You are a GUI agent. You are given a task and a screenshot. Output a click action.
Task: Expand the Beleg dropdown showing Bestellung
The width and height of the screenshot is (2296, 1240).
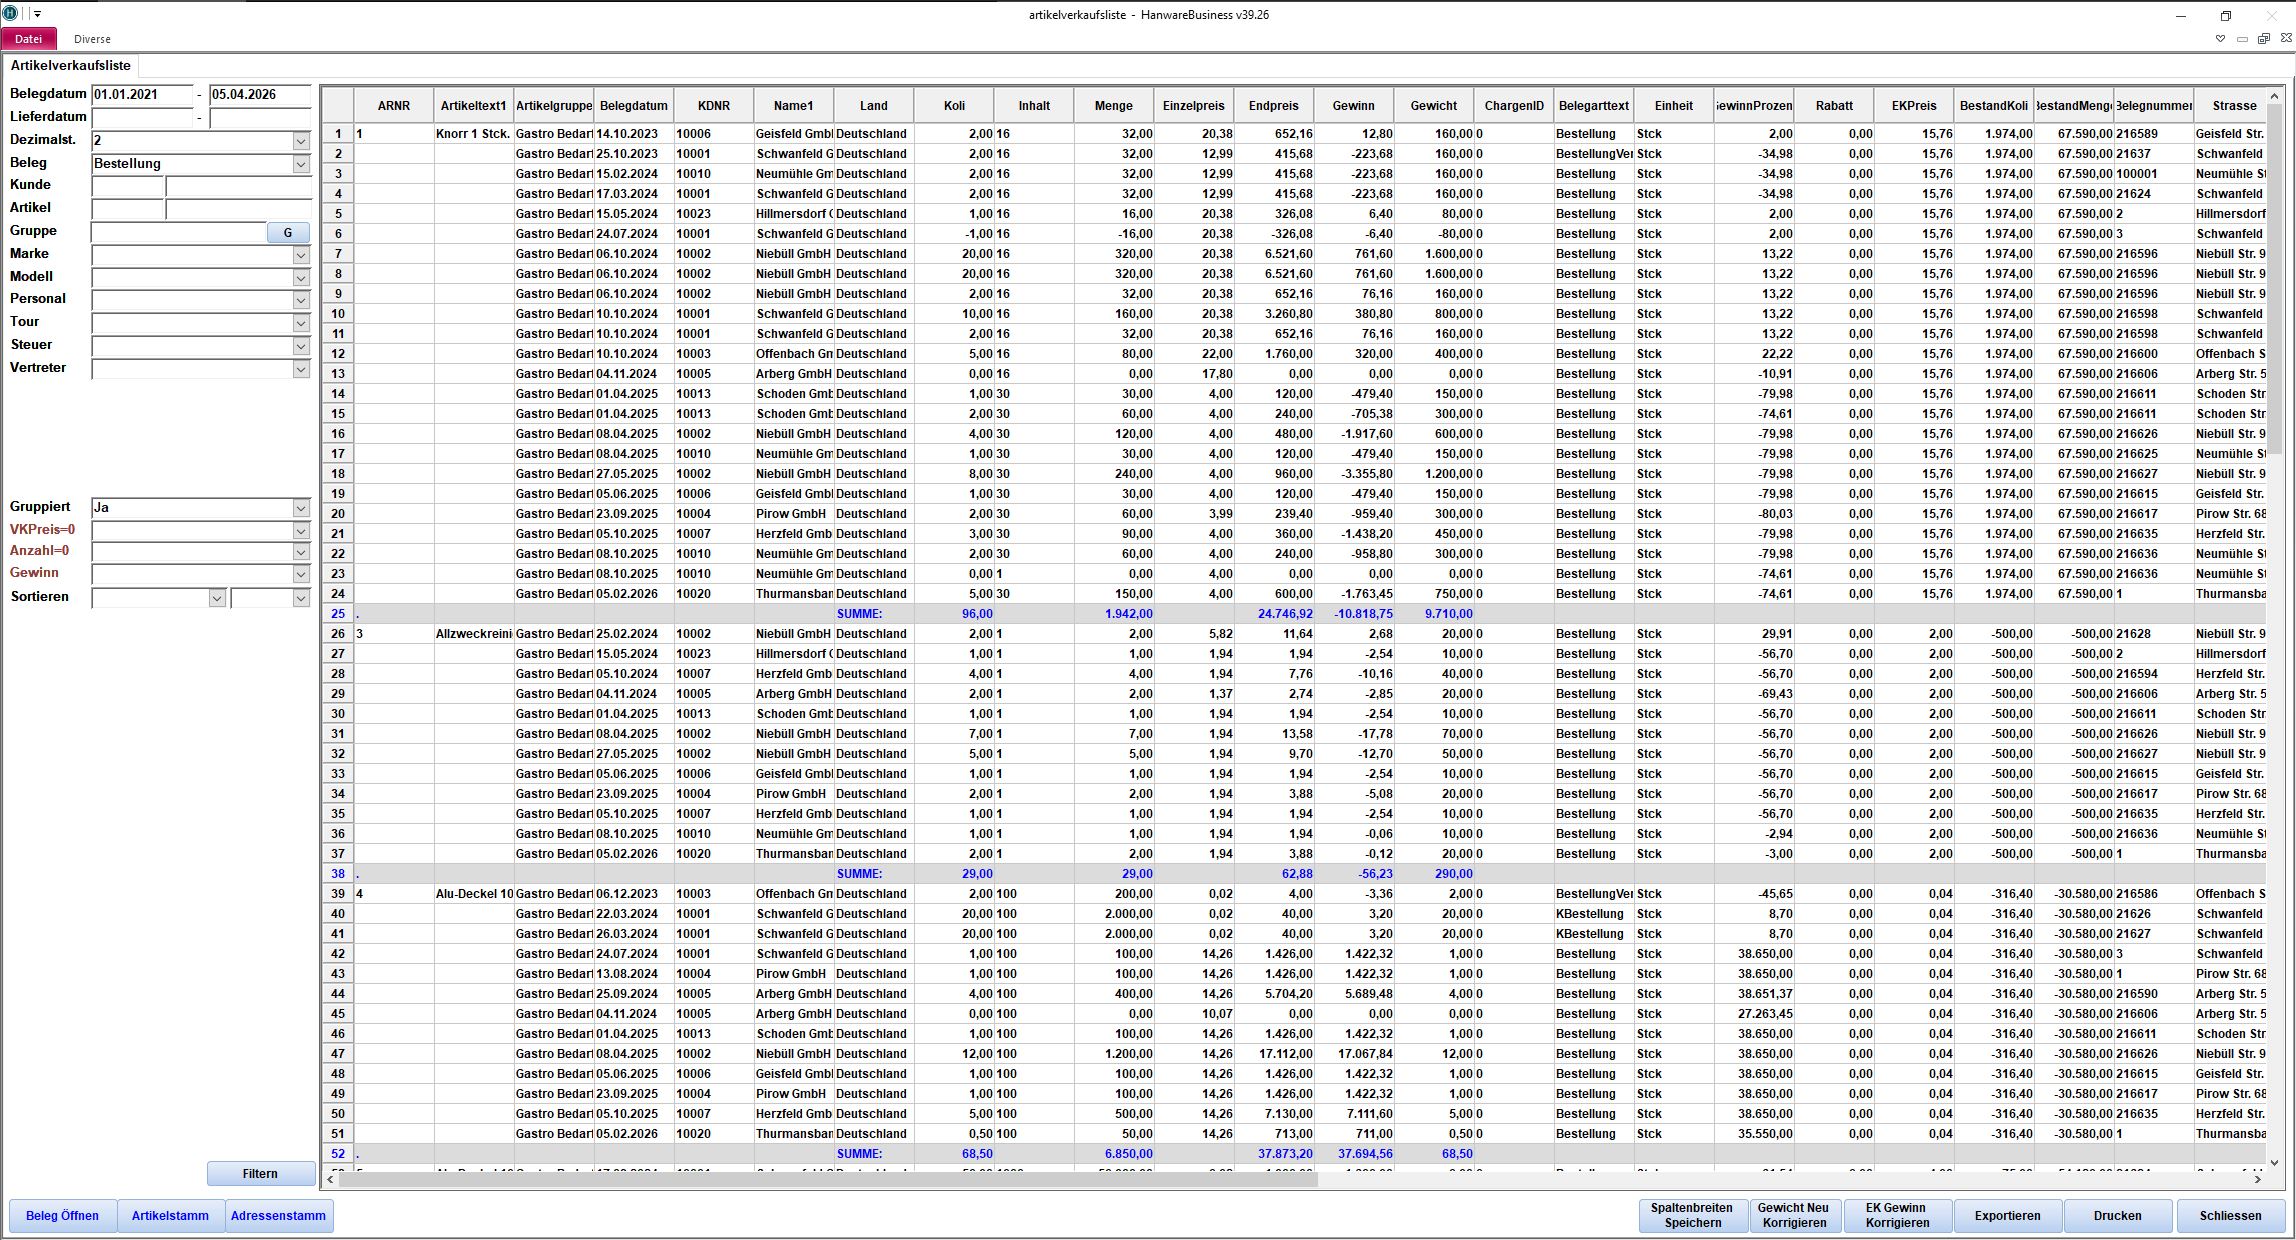(300, 164)
